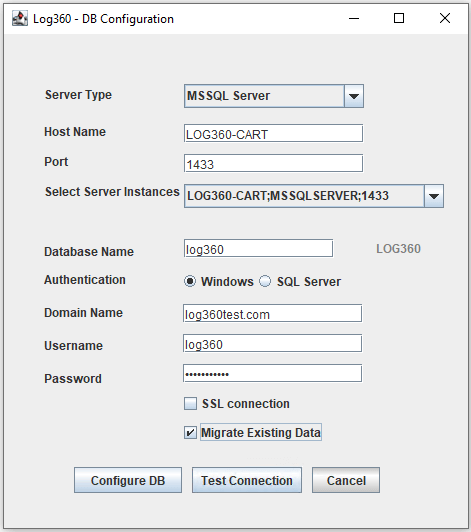
Task: Maximize the DB Configuration window
Action: tap(399, 18)
